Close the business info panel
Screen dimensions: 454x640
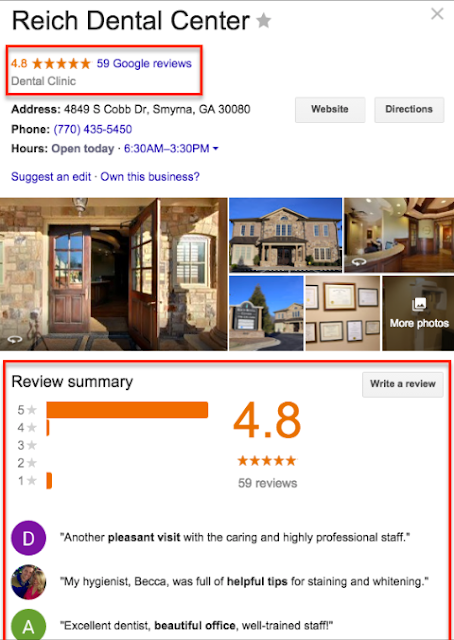pyautogui.click(x=437, y=14)
